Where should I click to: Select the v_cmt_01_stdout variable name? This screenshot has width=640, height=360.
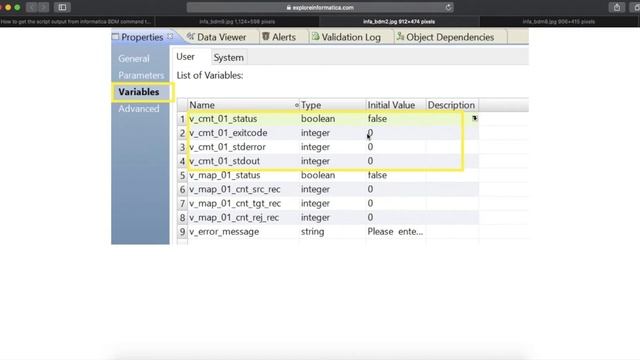(x=224, y=161)
